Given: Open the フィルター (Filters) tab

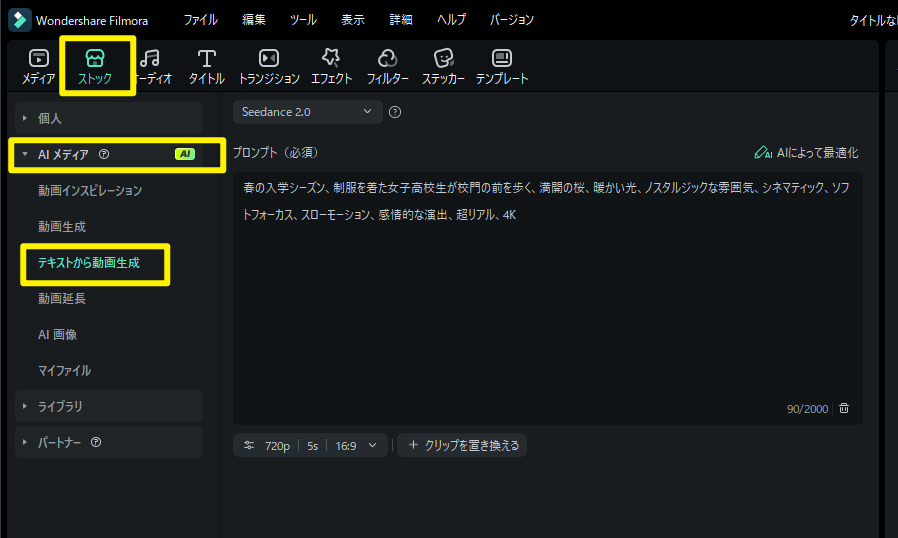Looking at the screenshot, I should pos(387,67).
